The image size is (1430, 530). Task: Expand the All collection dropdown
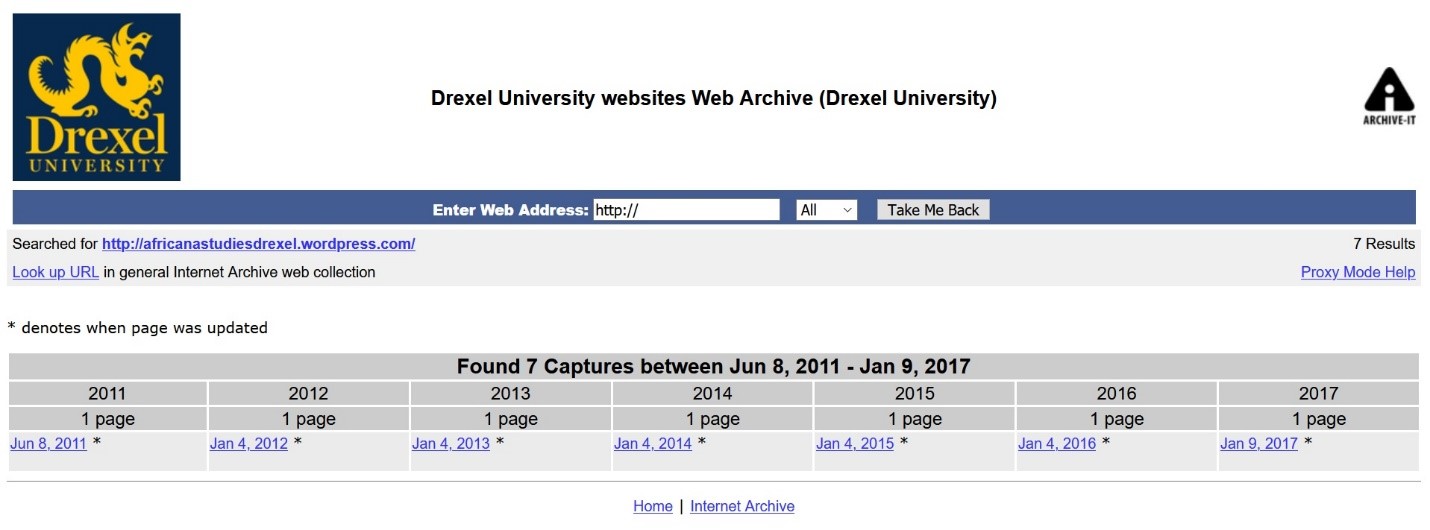pos(826,210)
